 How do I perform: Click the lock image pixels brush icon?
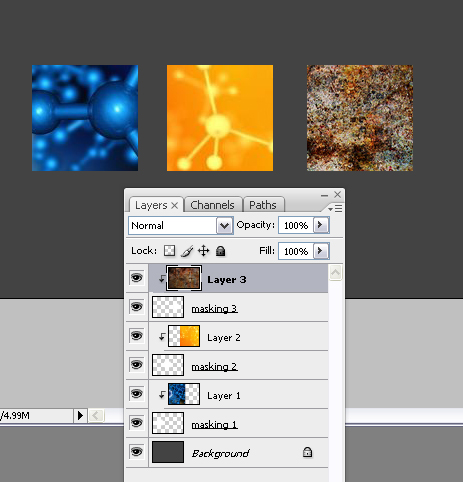187,251
